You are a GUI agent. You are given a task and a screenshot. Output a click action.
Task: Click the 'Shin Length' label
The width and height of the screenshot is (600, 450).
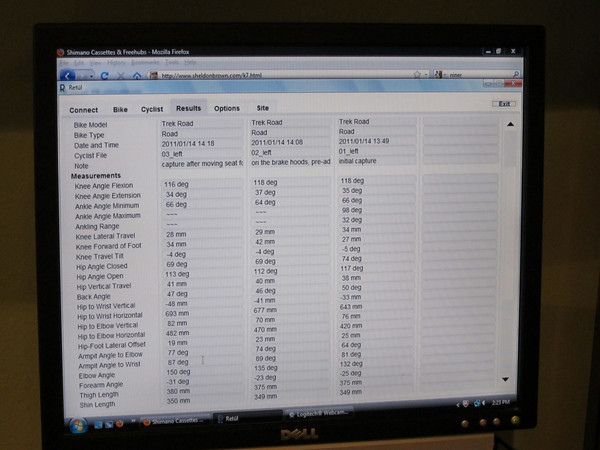[x=97, y=404]
